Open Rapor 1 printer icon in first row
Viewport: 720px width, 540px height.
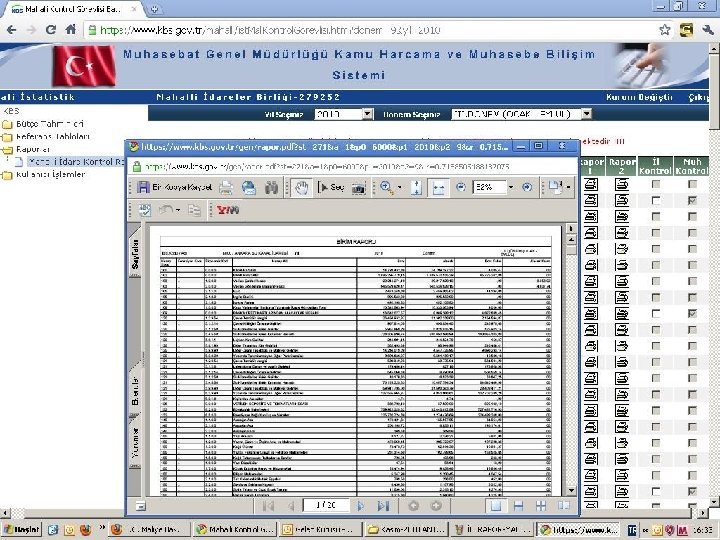(x=591, y=184)
